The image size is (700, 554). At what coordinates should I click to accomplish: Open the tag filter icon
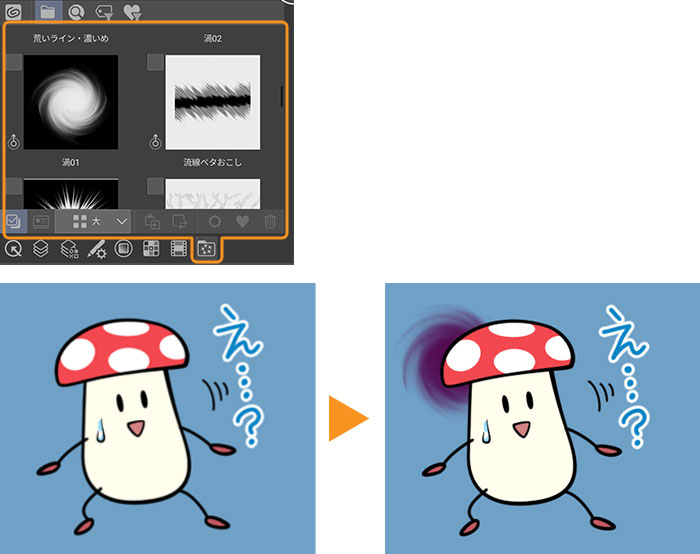click(x=103, y=11)
